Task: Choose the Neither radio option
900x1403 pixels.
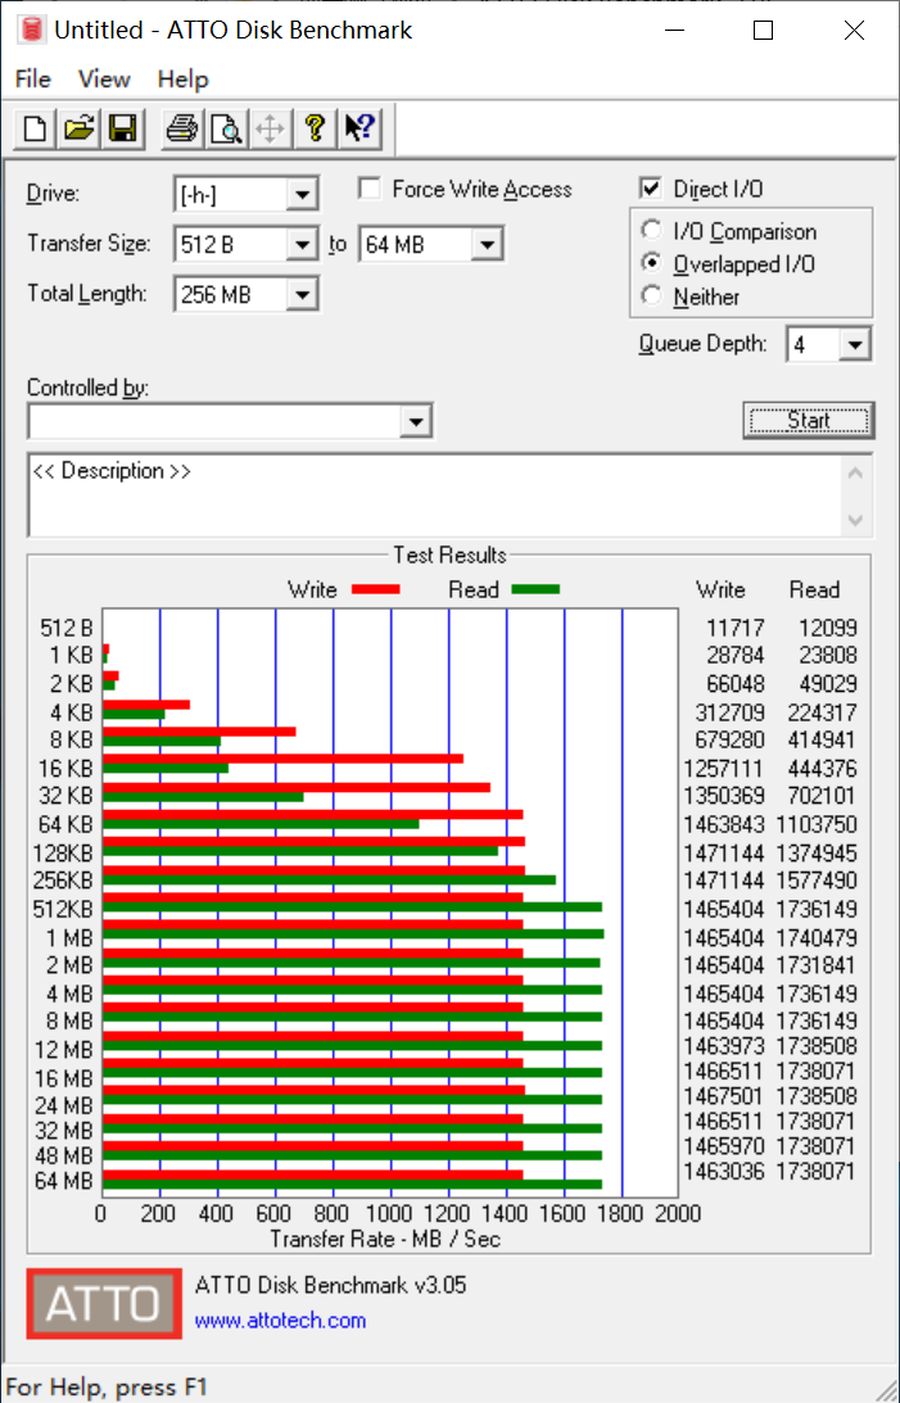Action: (652, 296)
